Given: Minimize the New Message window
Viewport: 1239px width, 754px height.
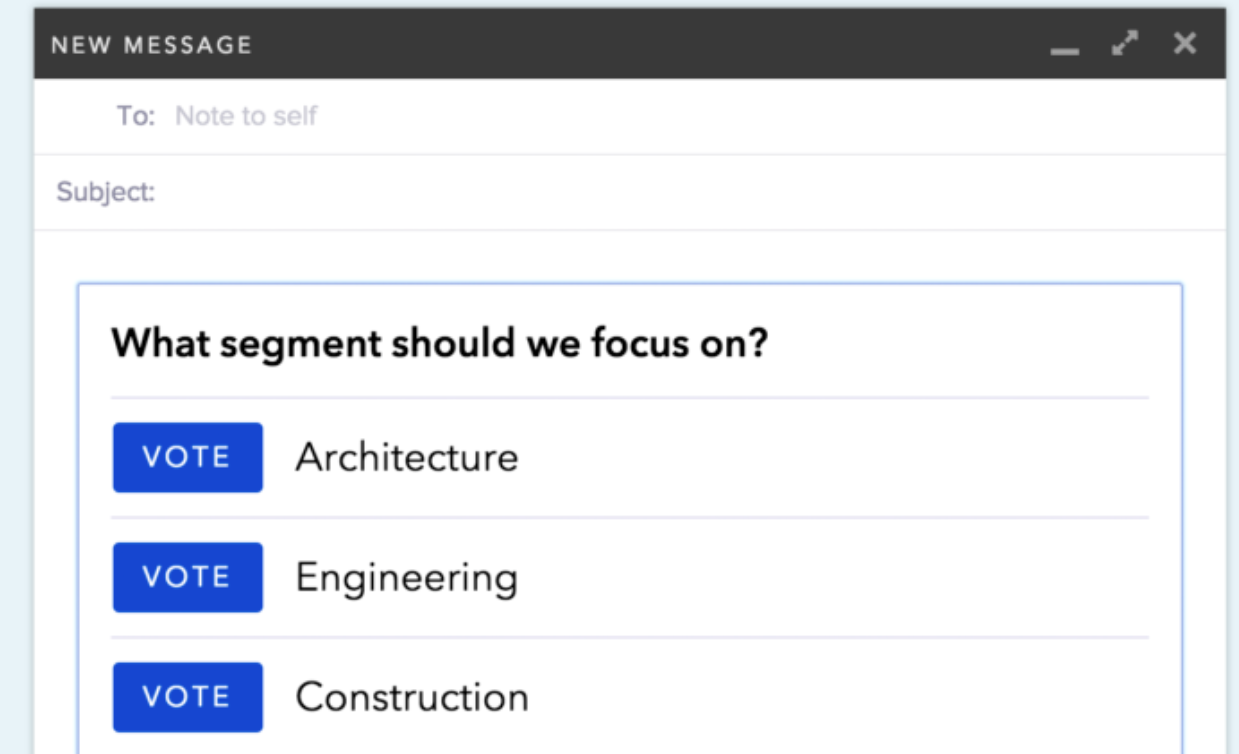Looking at the screenshot, I should (1065, 45).
